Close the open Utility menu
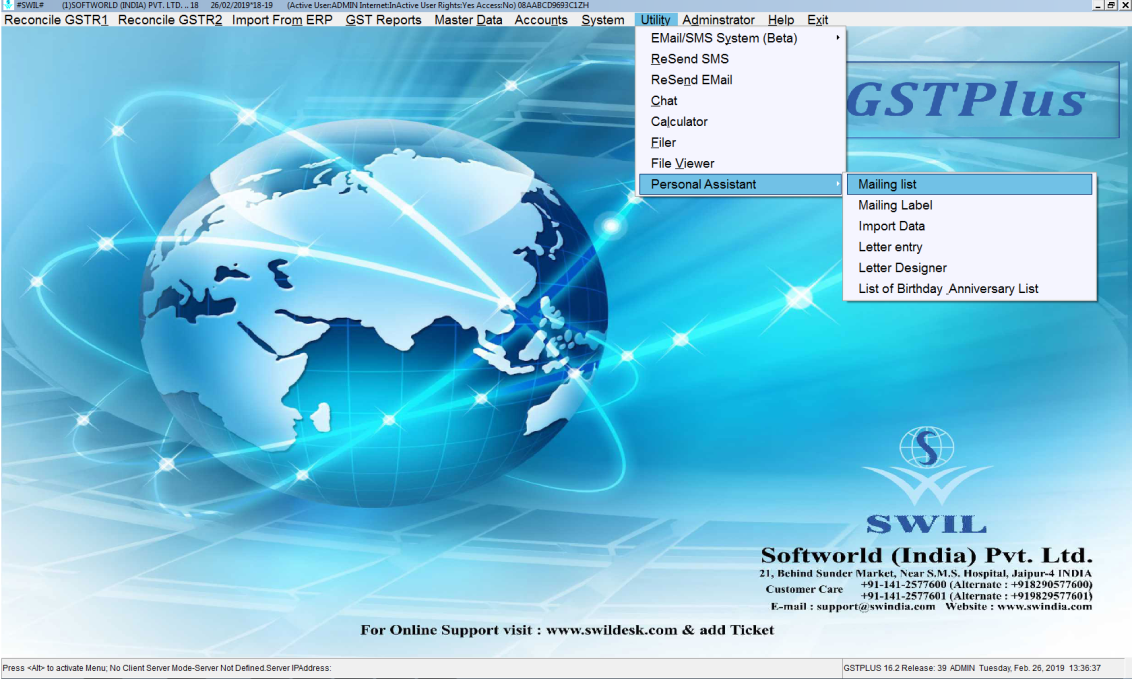 tap(656, 20)
